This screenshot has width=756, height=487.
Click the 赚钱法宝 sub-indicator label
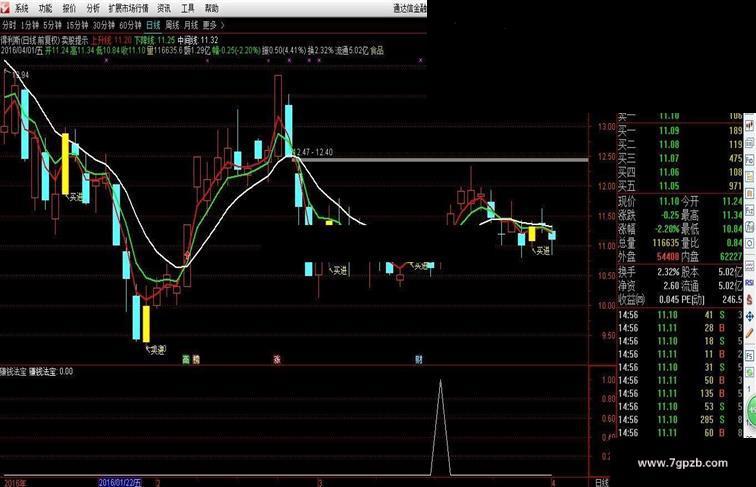pyautogui.click(x=14, y=372)
